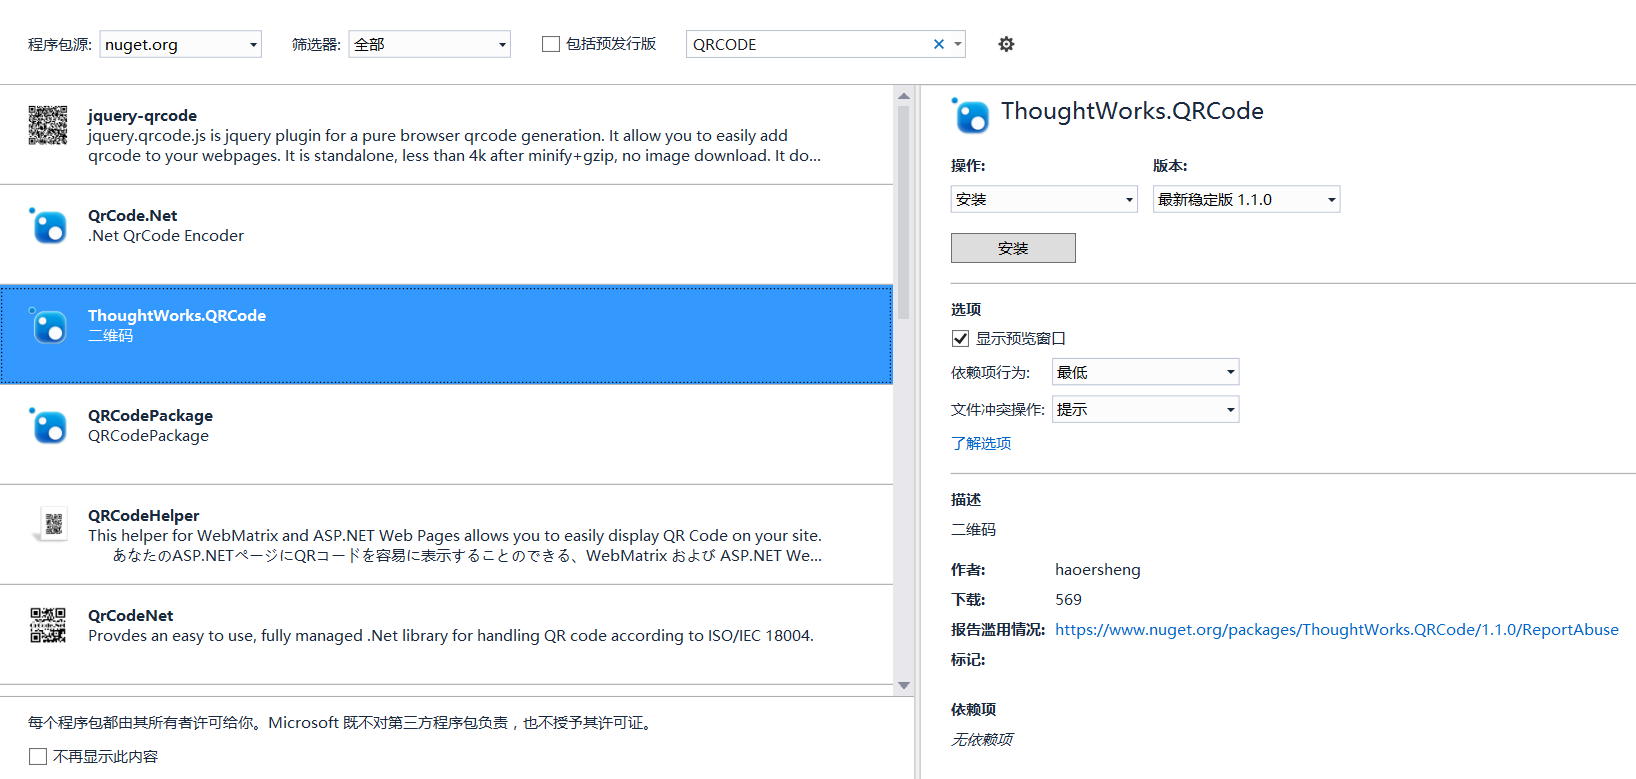Click the ThoughtWorks.QRCode heading in details pane

pyautogui.click(x=1132, y=111)
